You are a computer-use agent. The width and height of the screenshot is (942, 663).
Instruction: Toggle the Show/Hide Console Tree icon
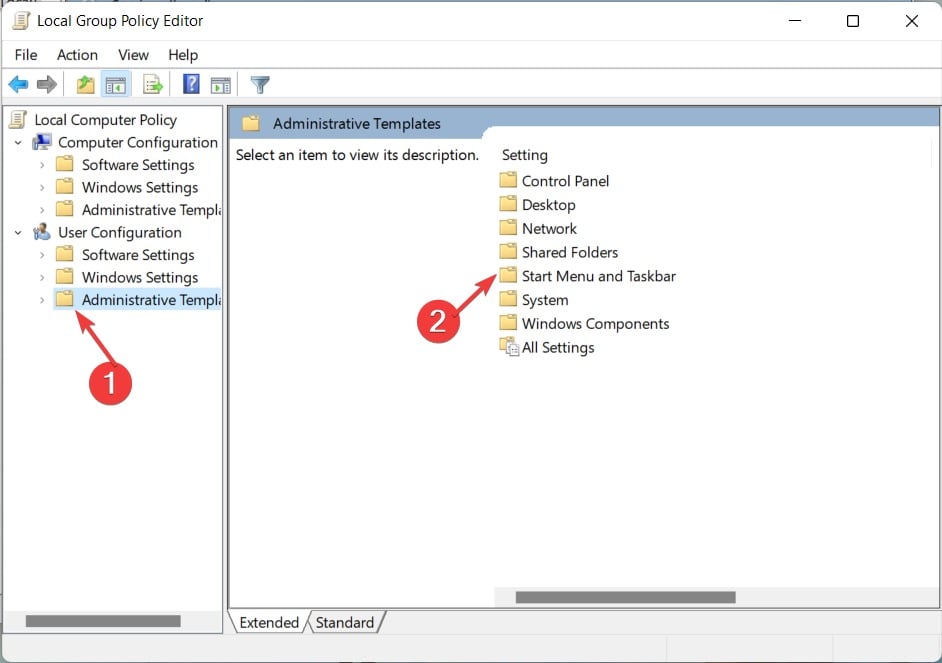(x=115, y=85)
